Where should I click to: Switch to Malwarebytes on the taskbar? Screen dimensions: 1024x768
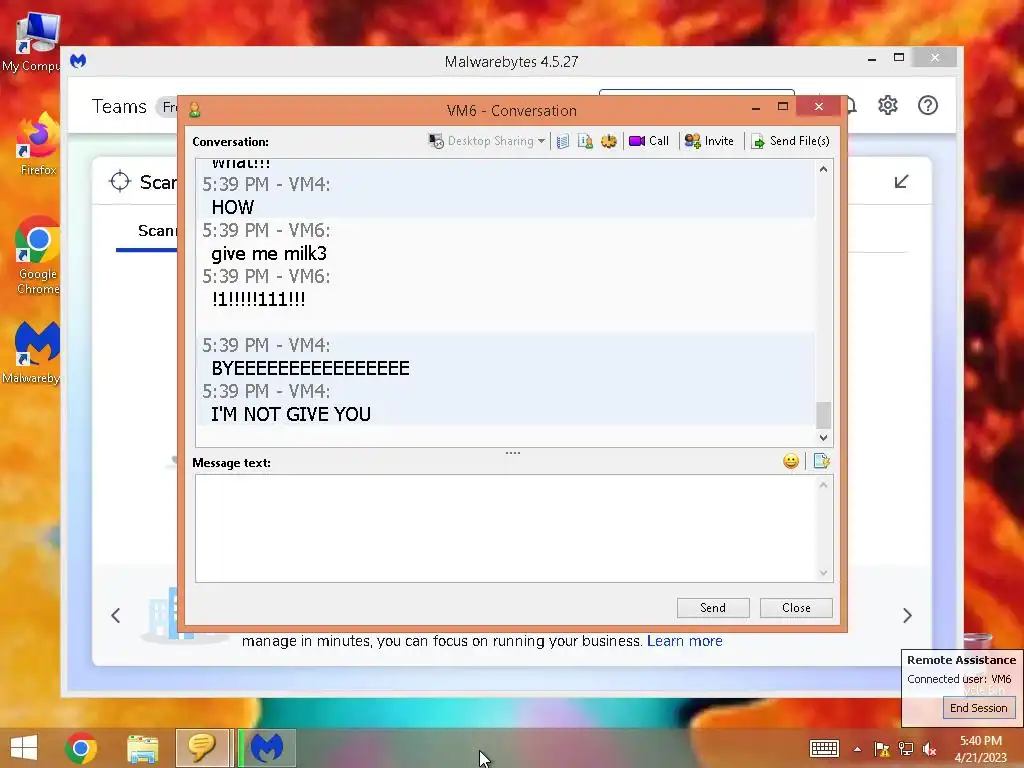(266, 748)
